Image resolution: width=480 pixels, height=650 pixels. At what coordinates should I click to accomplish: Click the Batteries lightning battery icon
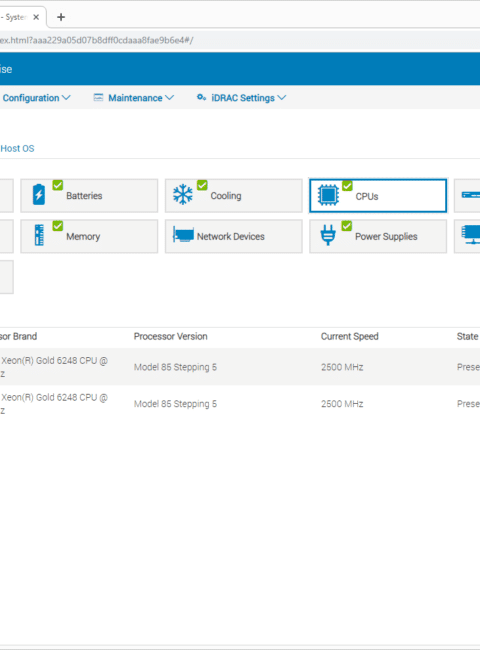click(x=39, y=195)
